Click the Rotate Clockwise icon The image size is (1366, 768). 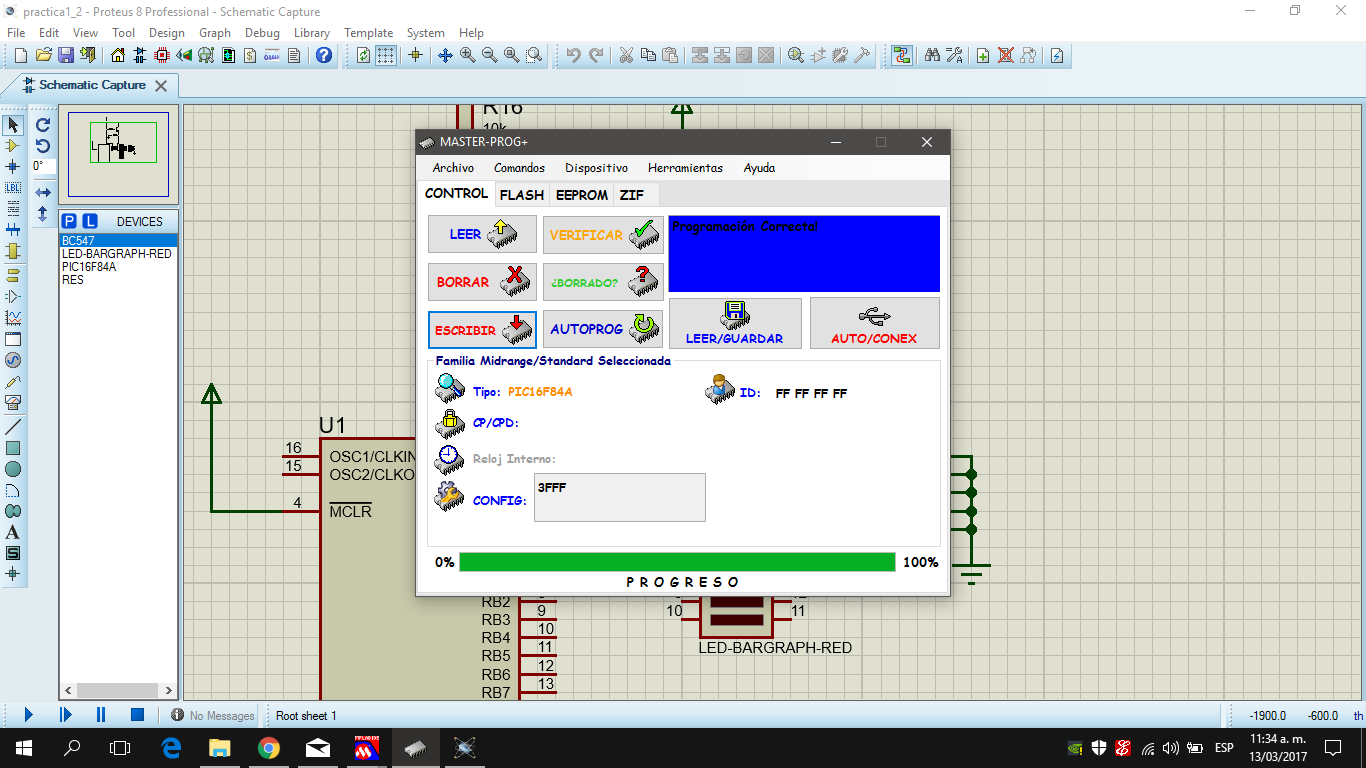point(43,125)
